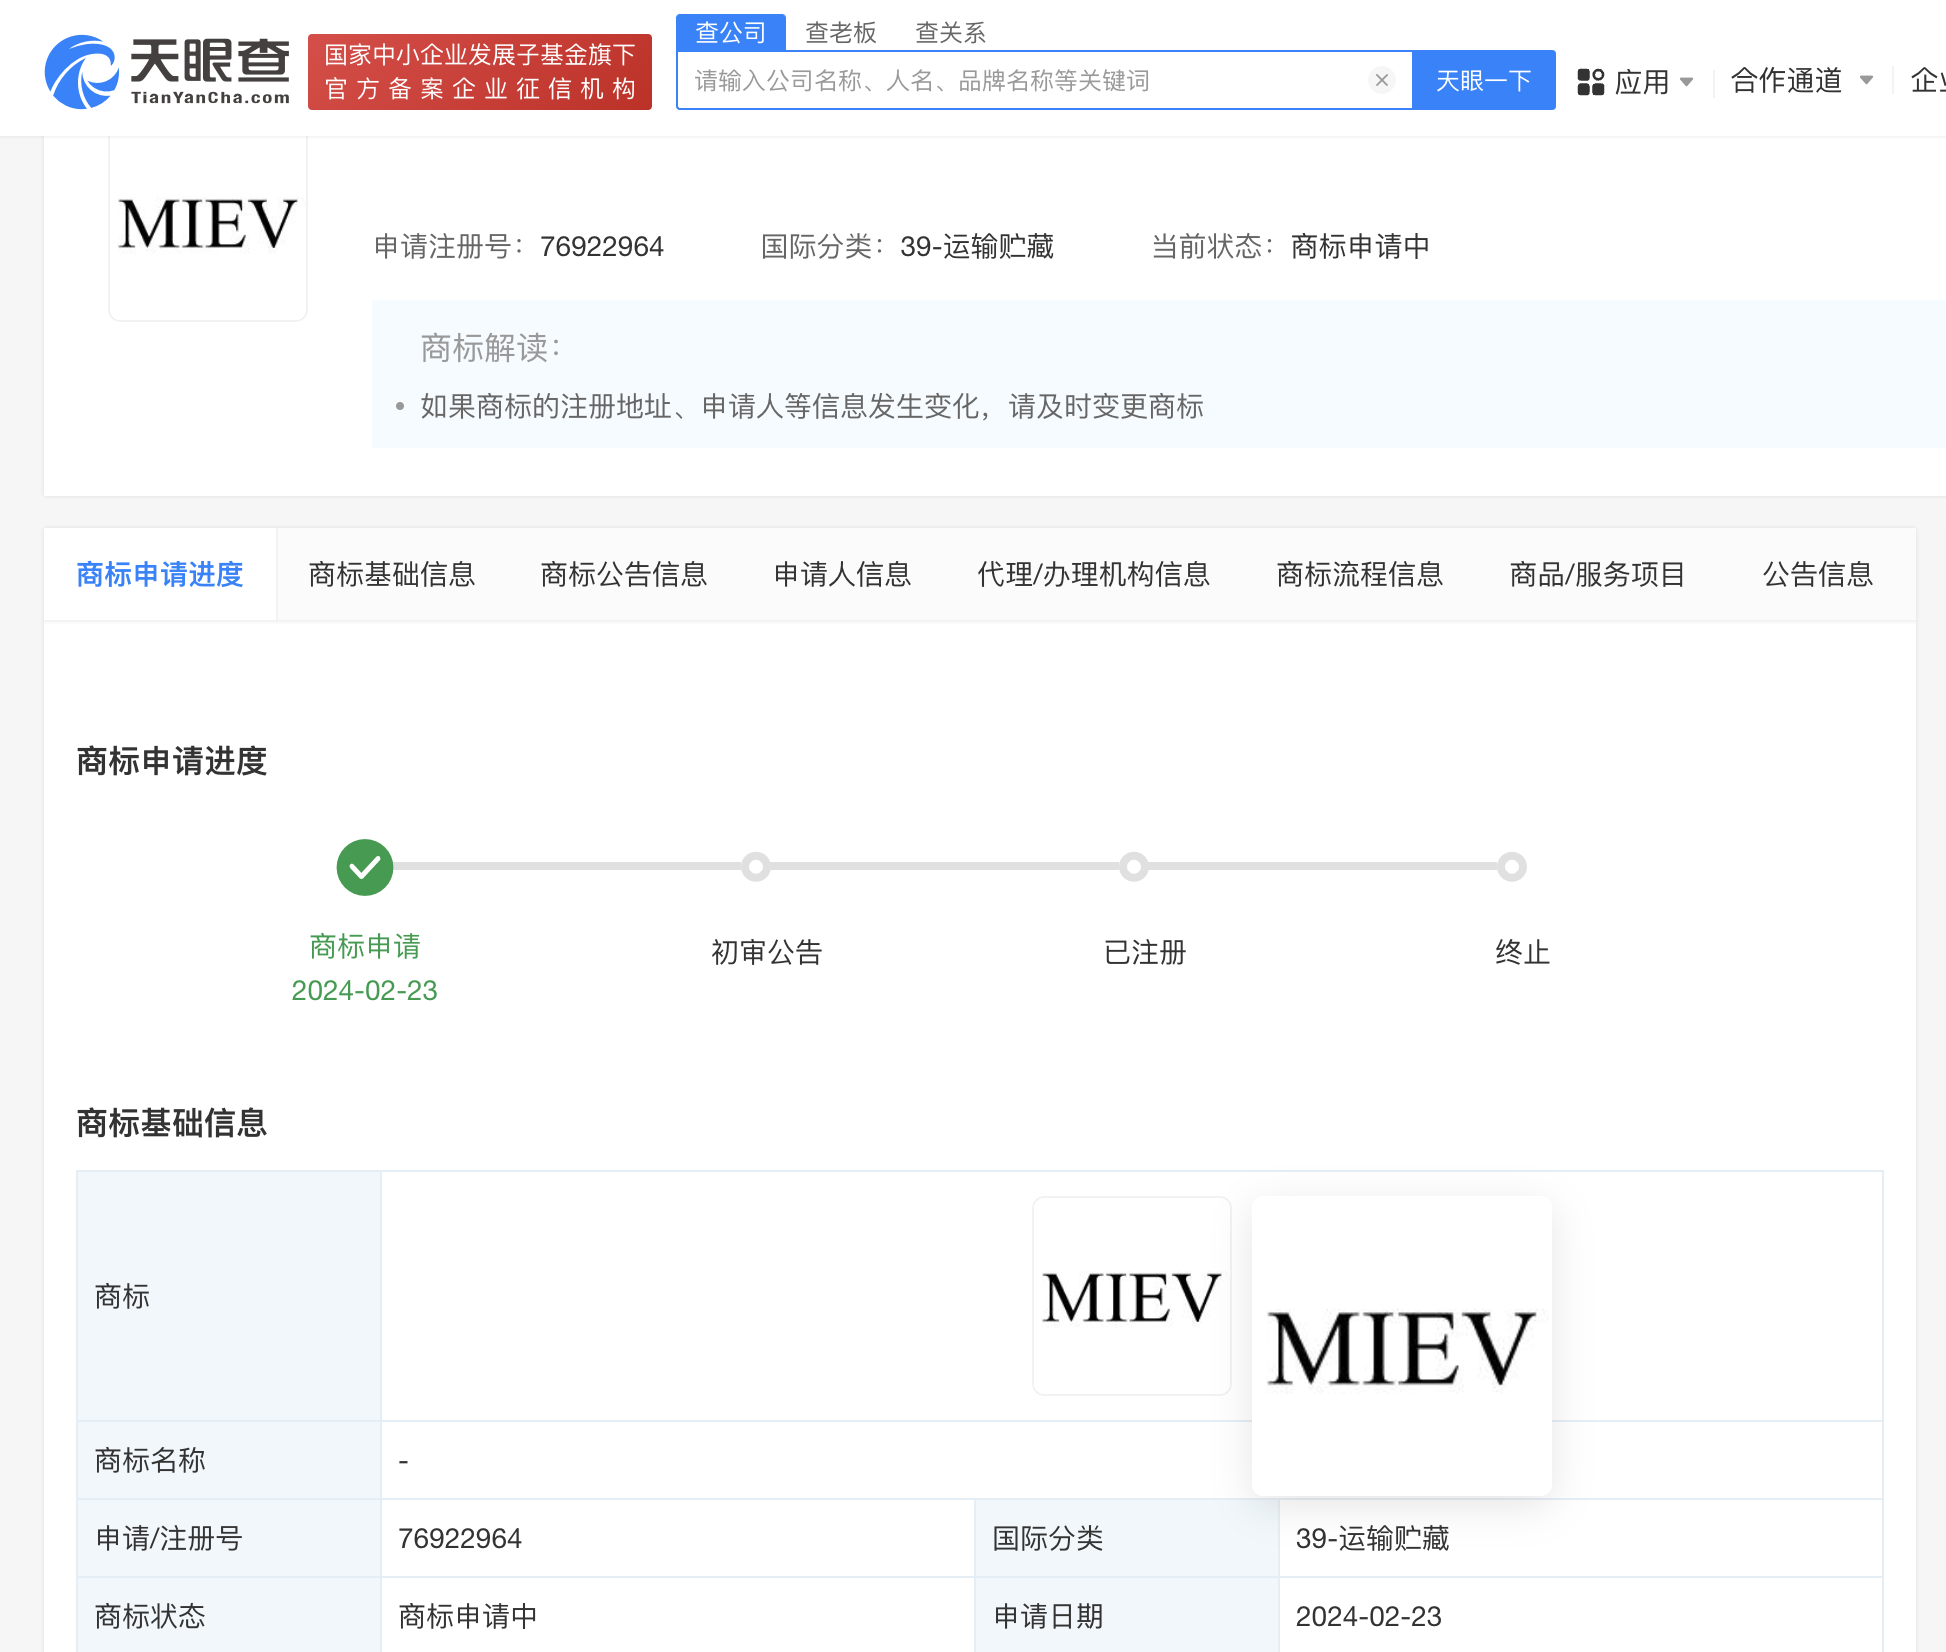Expand the 合作通道 dropdown arrow
This screenshot has height=1652, width=1946.
[1866, 80]
